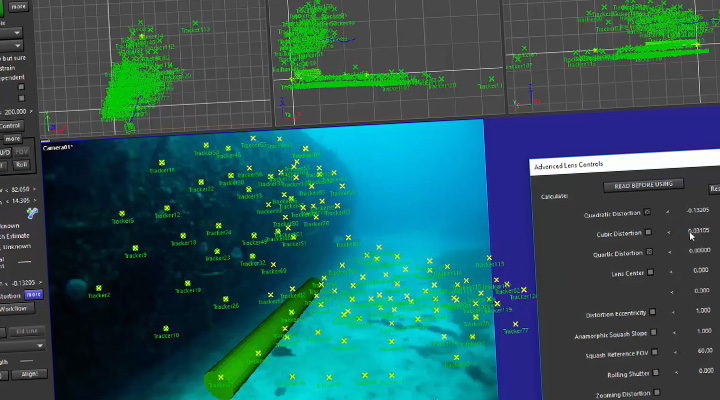Open the first dropdown in left panel
This screenshot has width=720, height=400.
[11, 33]
